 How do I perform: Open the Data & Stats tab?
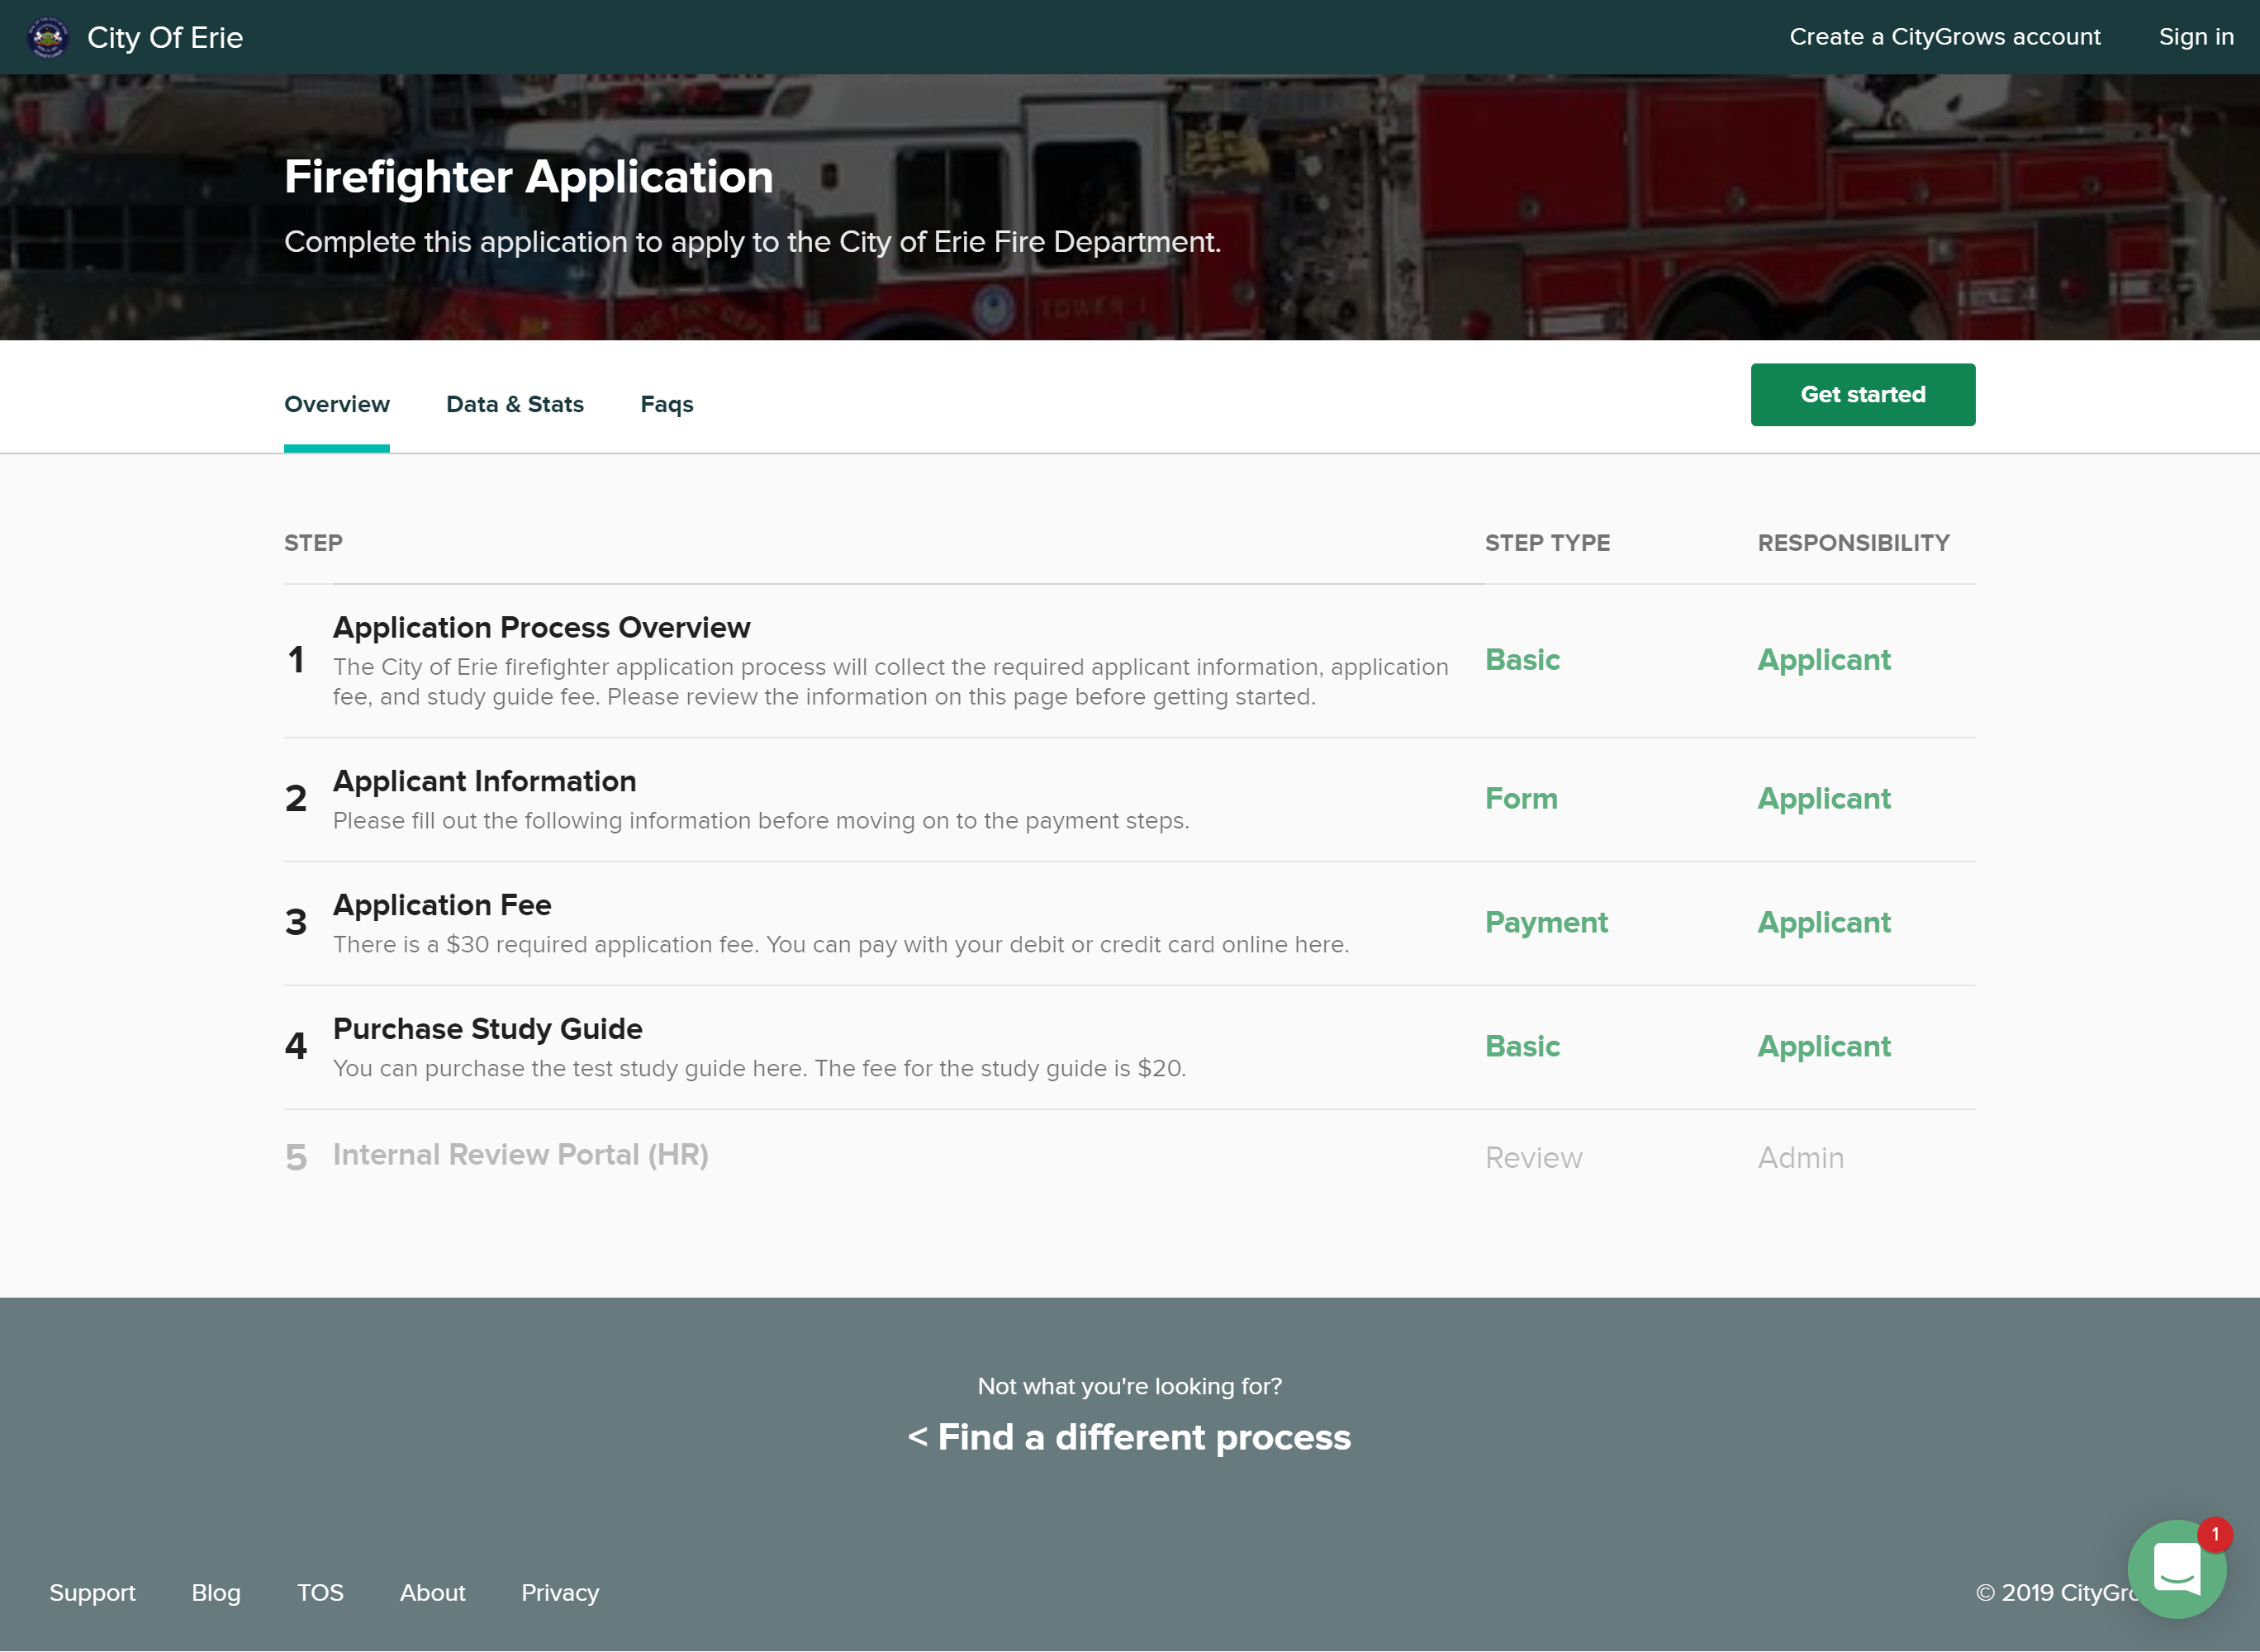click(x=514, y=404)
